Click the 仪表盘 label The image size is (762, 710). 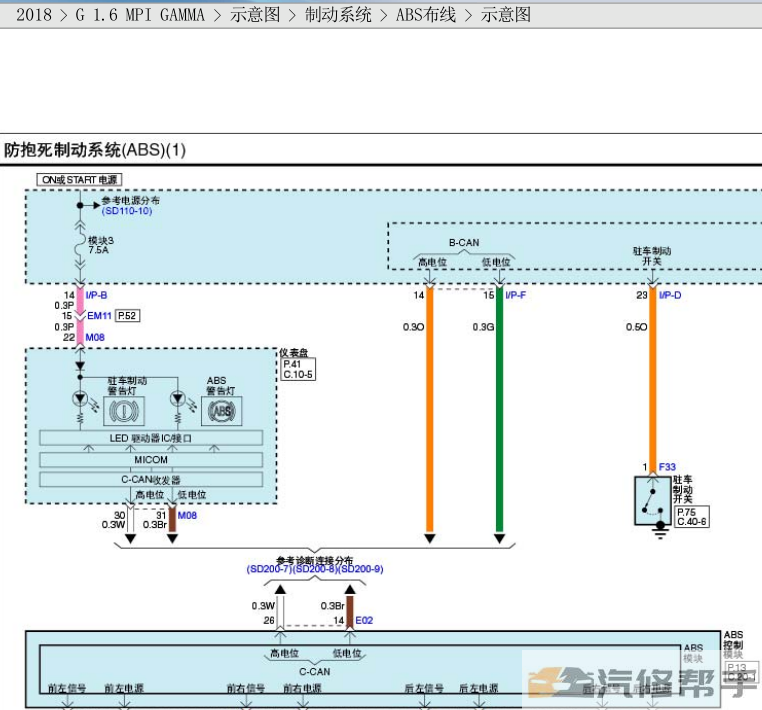click(x=294, y=352)
